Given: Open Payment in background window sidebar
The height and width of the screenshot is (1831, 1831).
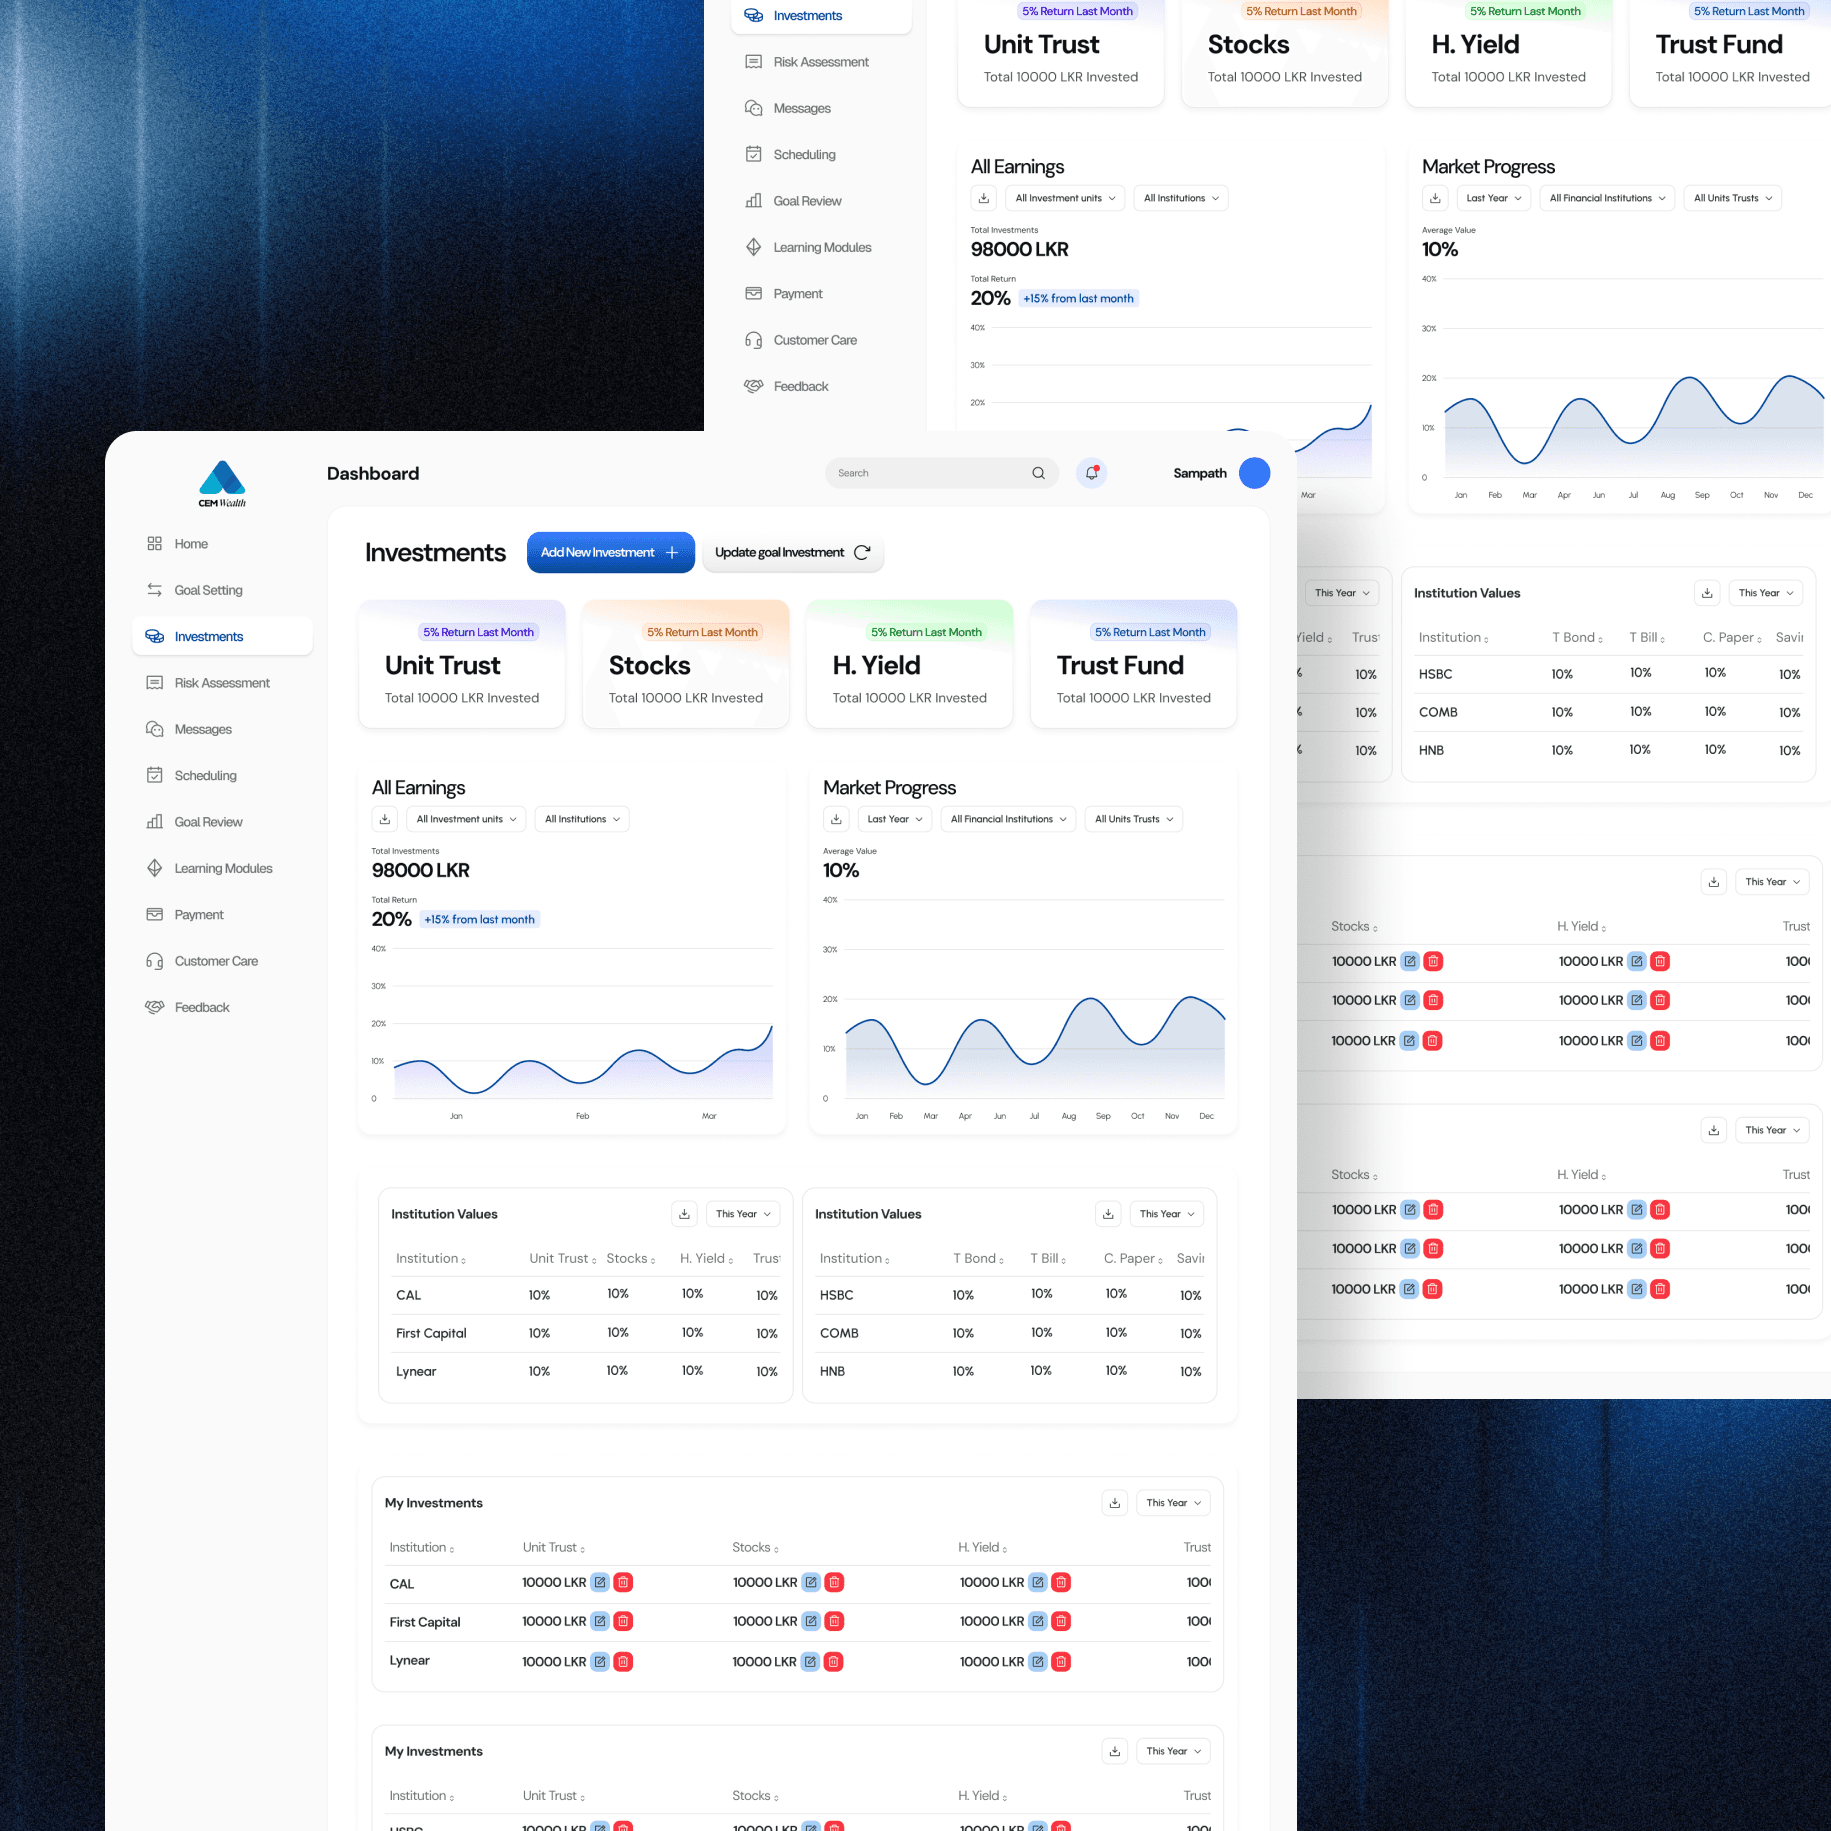Looking at the screenshot, I should 821,293.
